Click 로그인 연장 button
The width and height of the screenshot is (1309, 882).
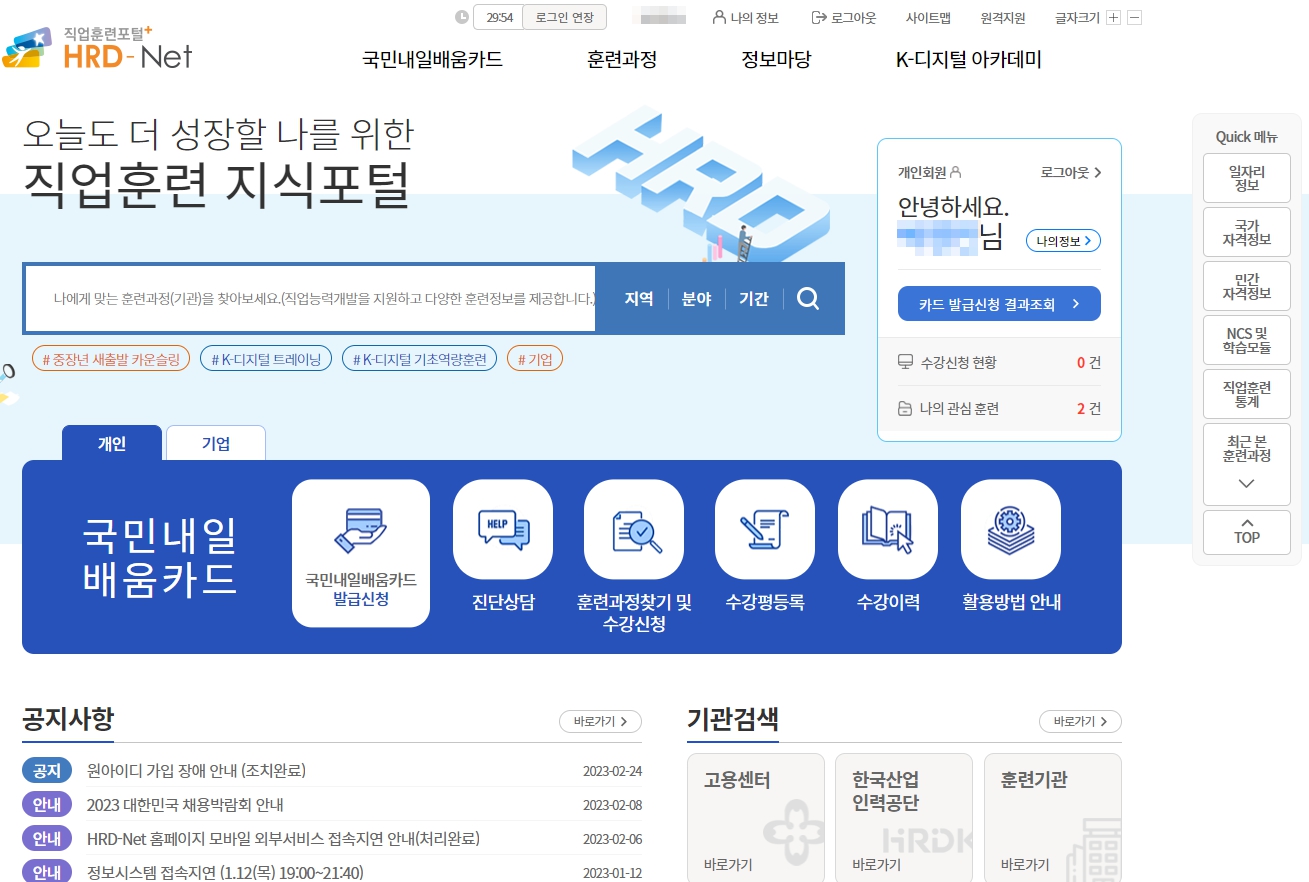(x=564, y=17)
